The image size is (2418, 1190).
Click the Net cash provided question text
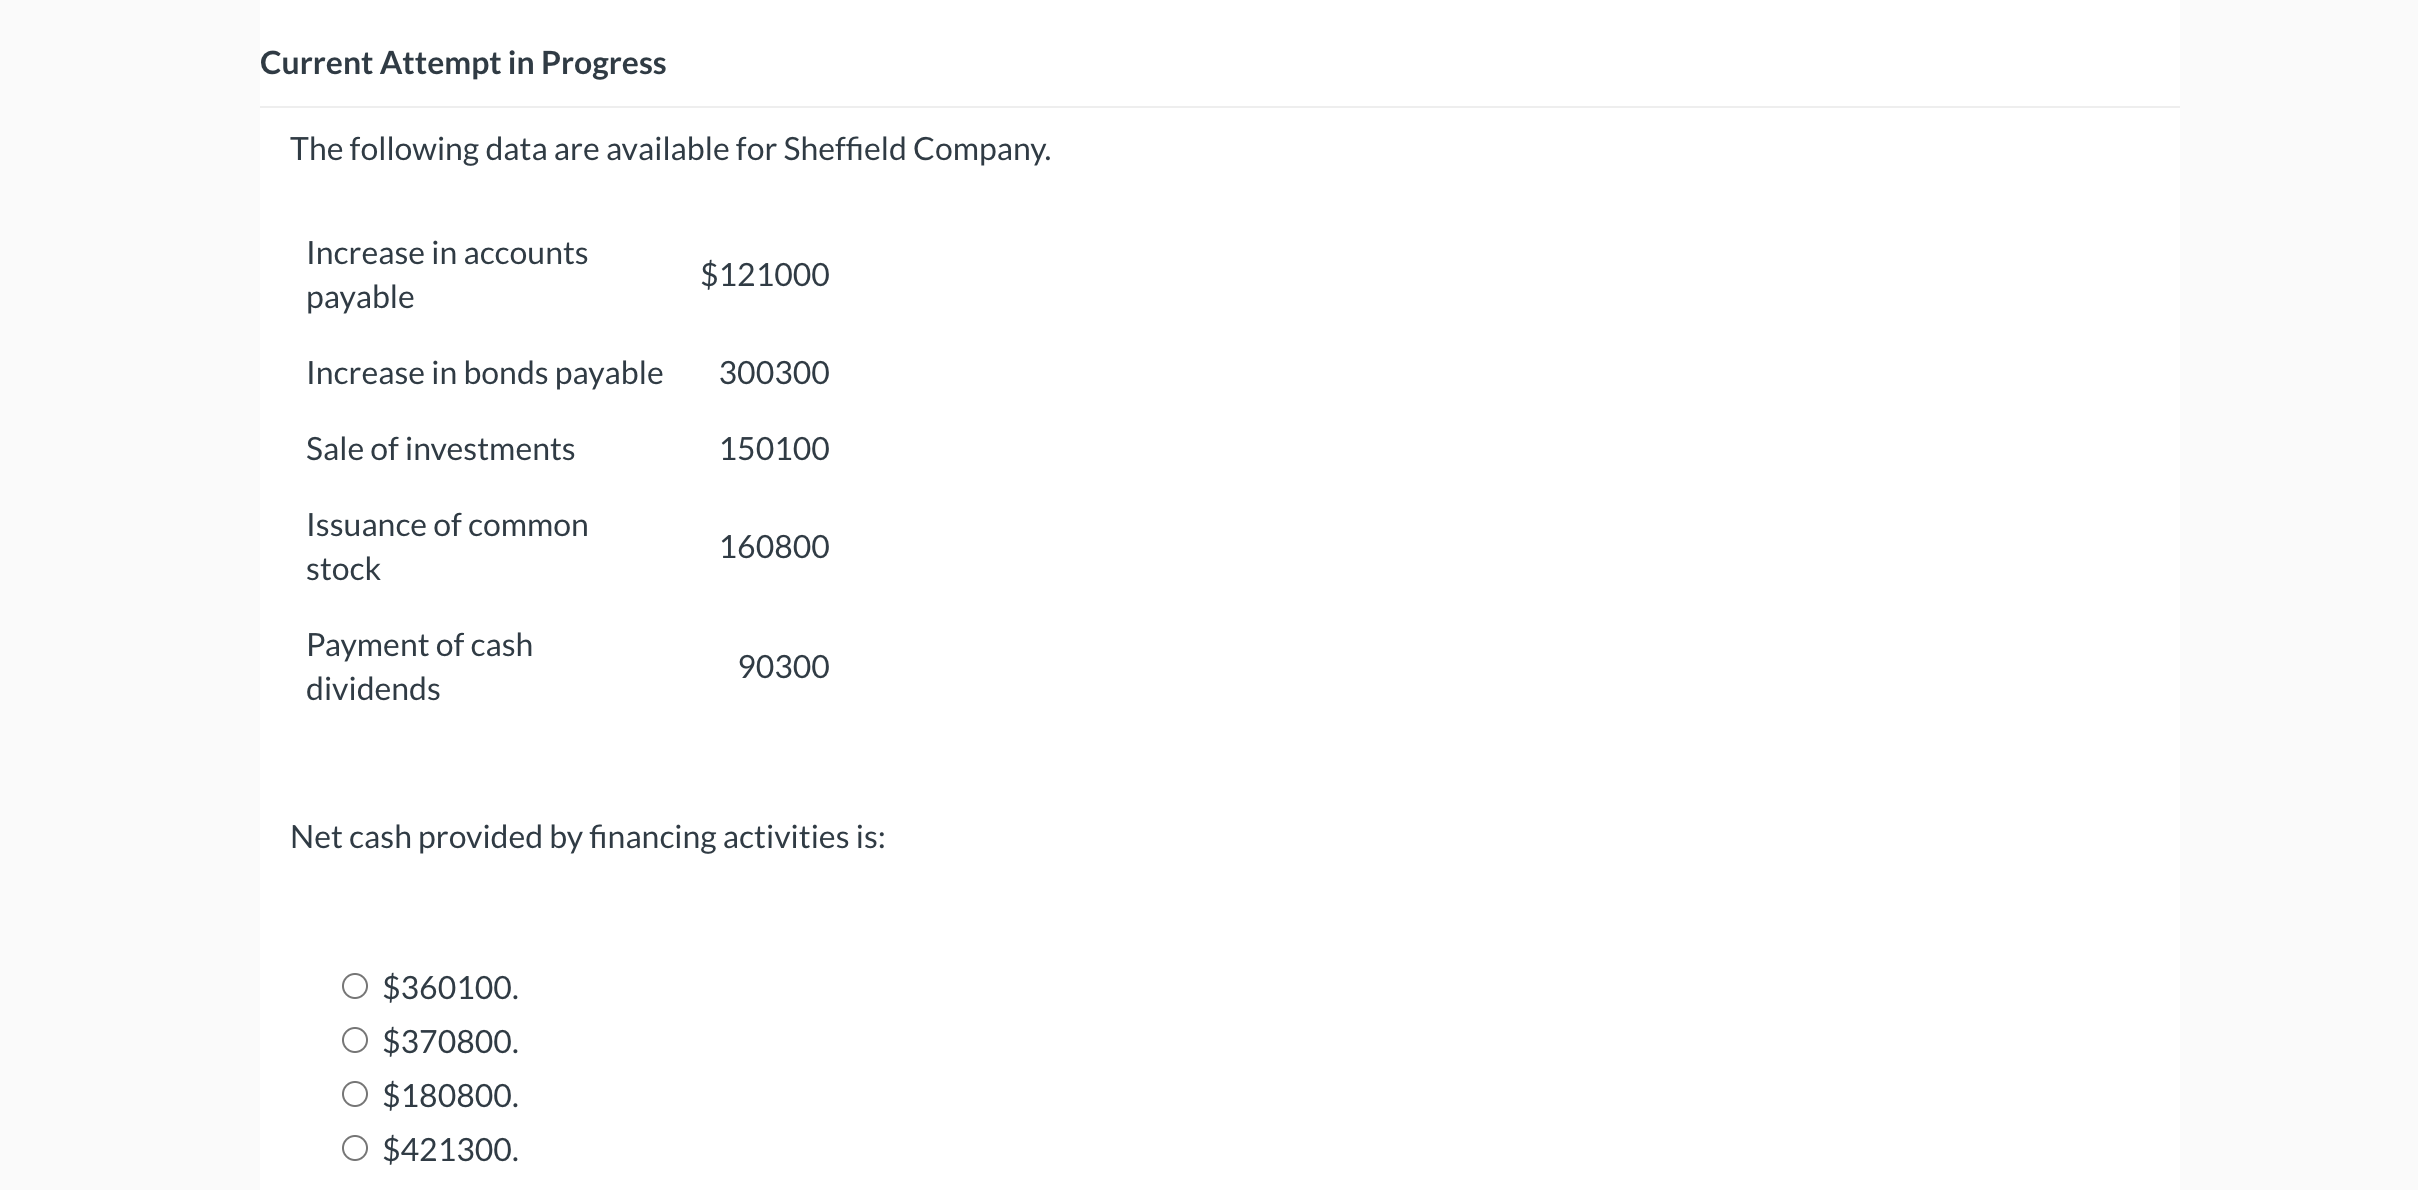tap(587, 837)
